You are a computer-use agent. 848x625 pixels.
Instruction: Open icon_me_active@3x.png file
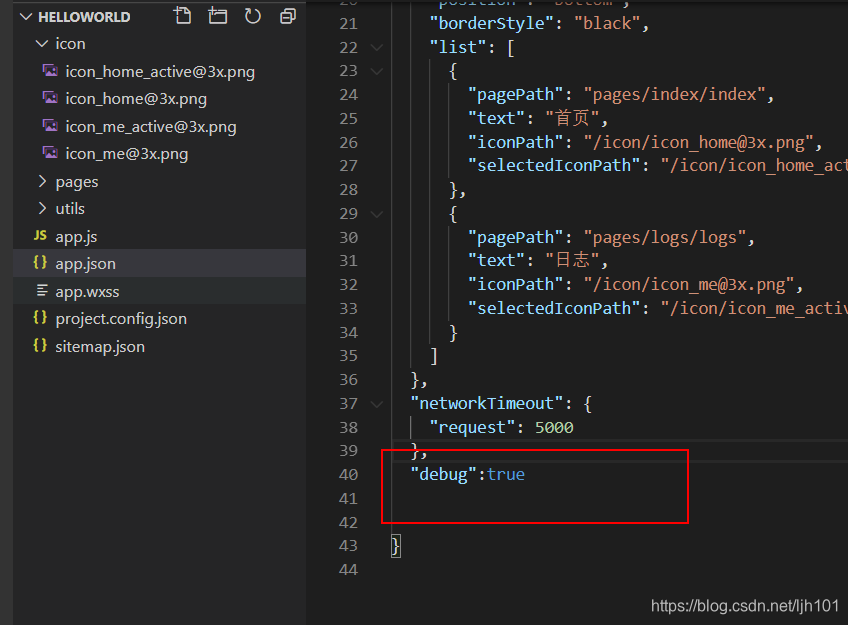[x=151, y=127]
